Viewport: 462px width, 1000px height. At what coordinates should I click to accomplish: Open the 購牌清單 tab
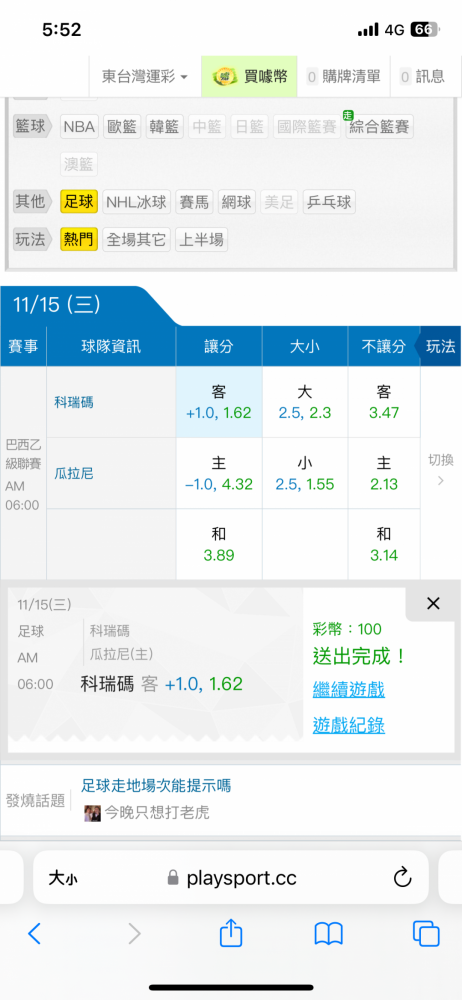344,77
